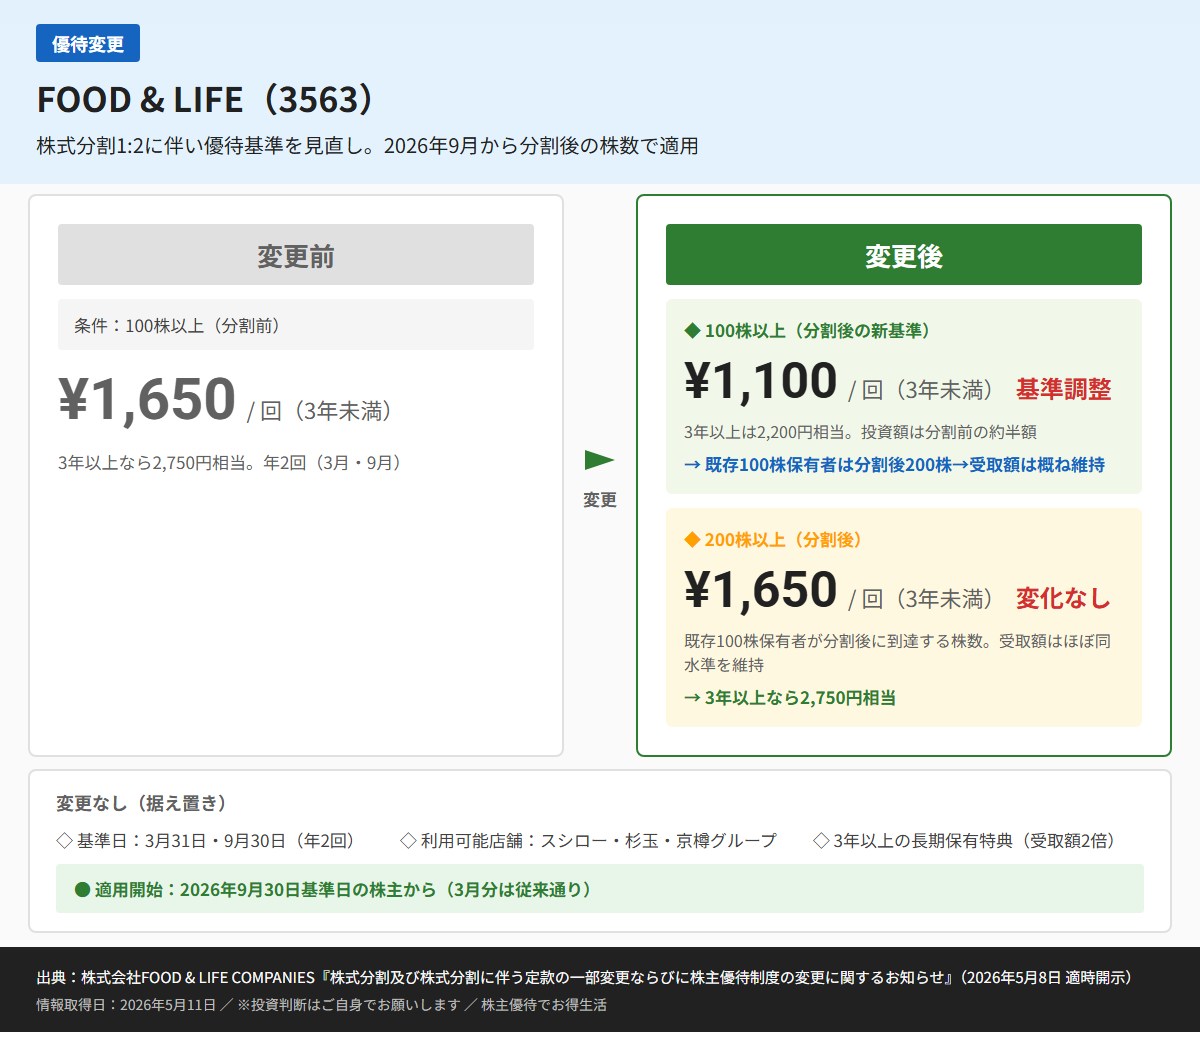Viewport: 1200px width, 1056px height.
Task: Click the 変更 label under the arrow
Action: point(600,500)
